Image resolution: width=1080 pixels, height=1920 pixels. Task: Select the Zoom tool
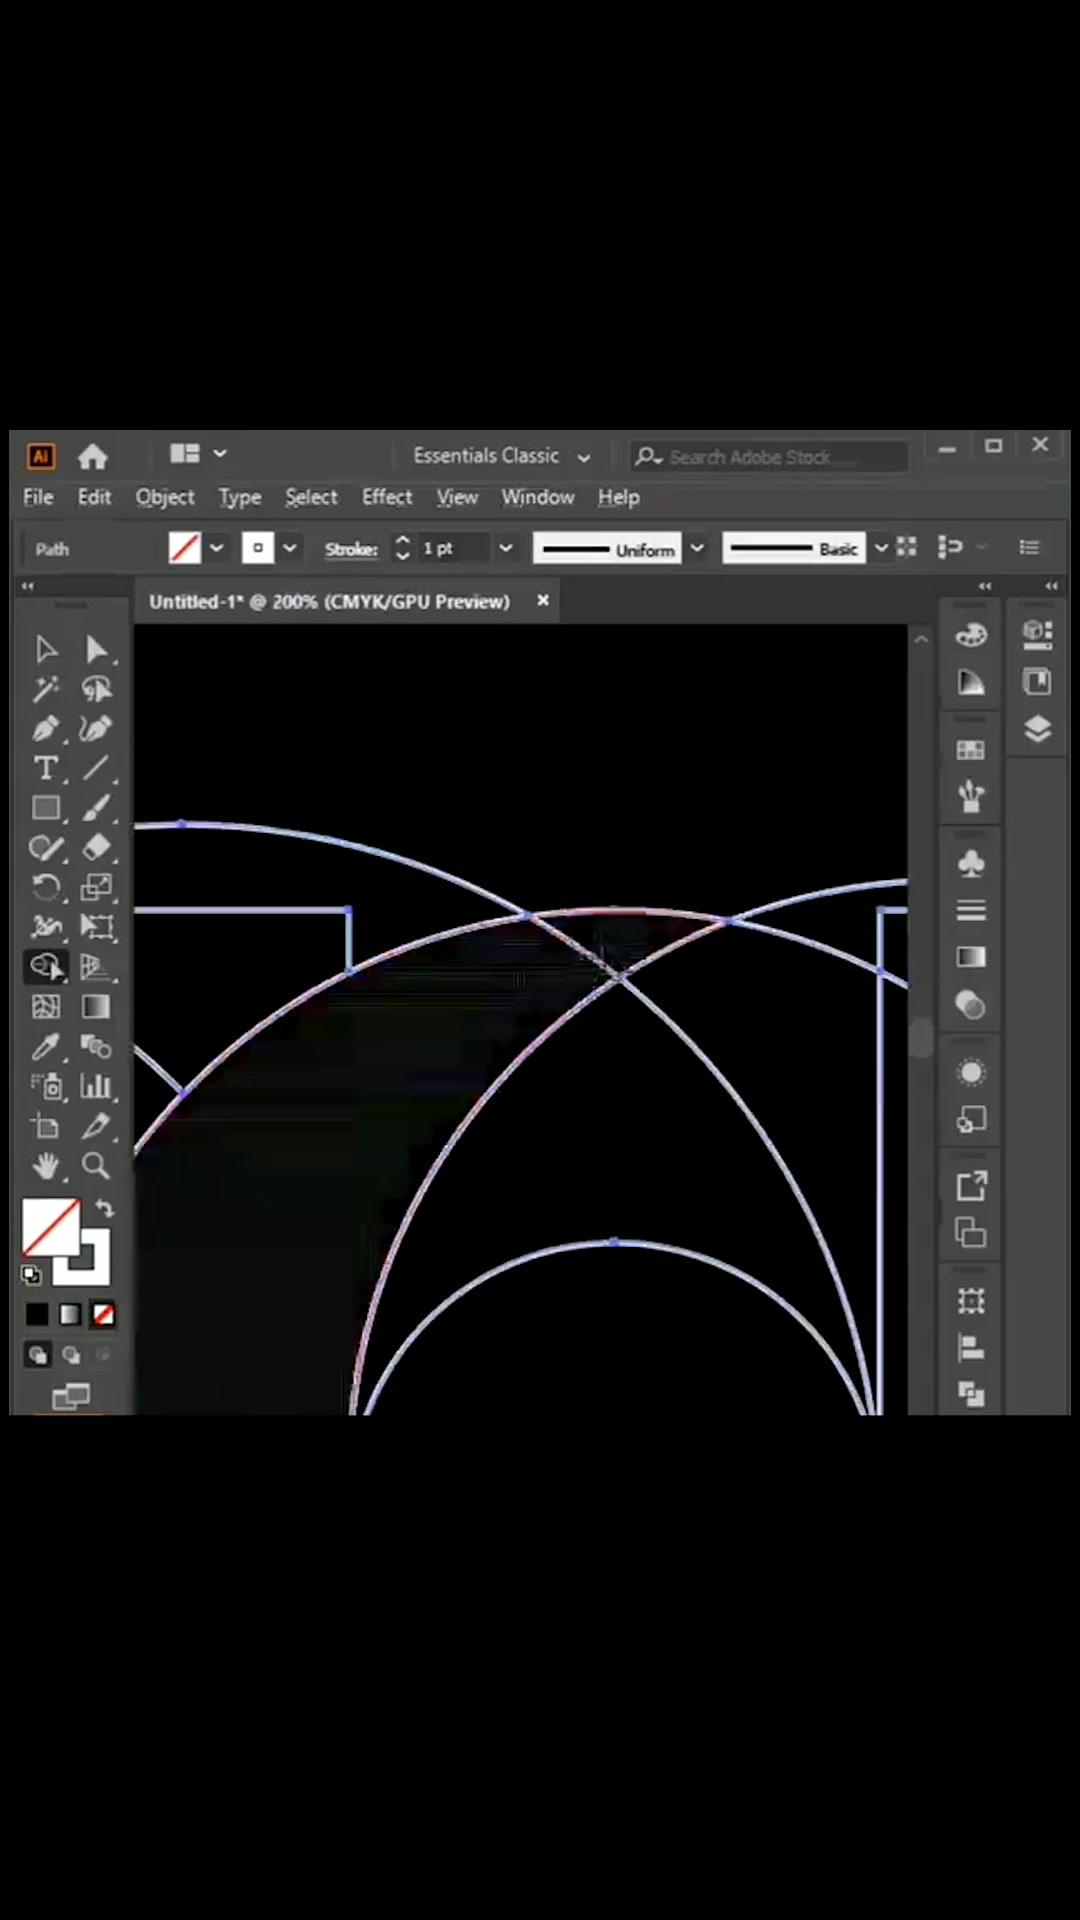tap(96, 1166)
